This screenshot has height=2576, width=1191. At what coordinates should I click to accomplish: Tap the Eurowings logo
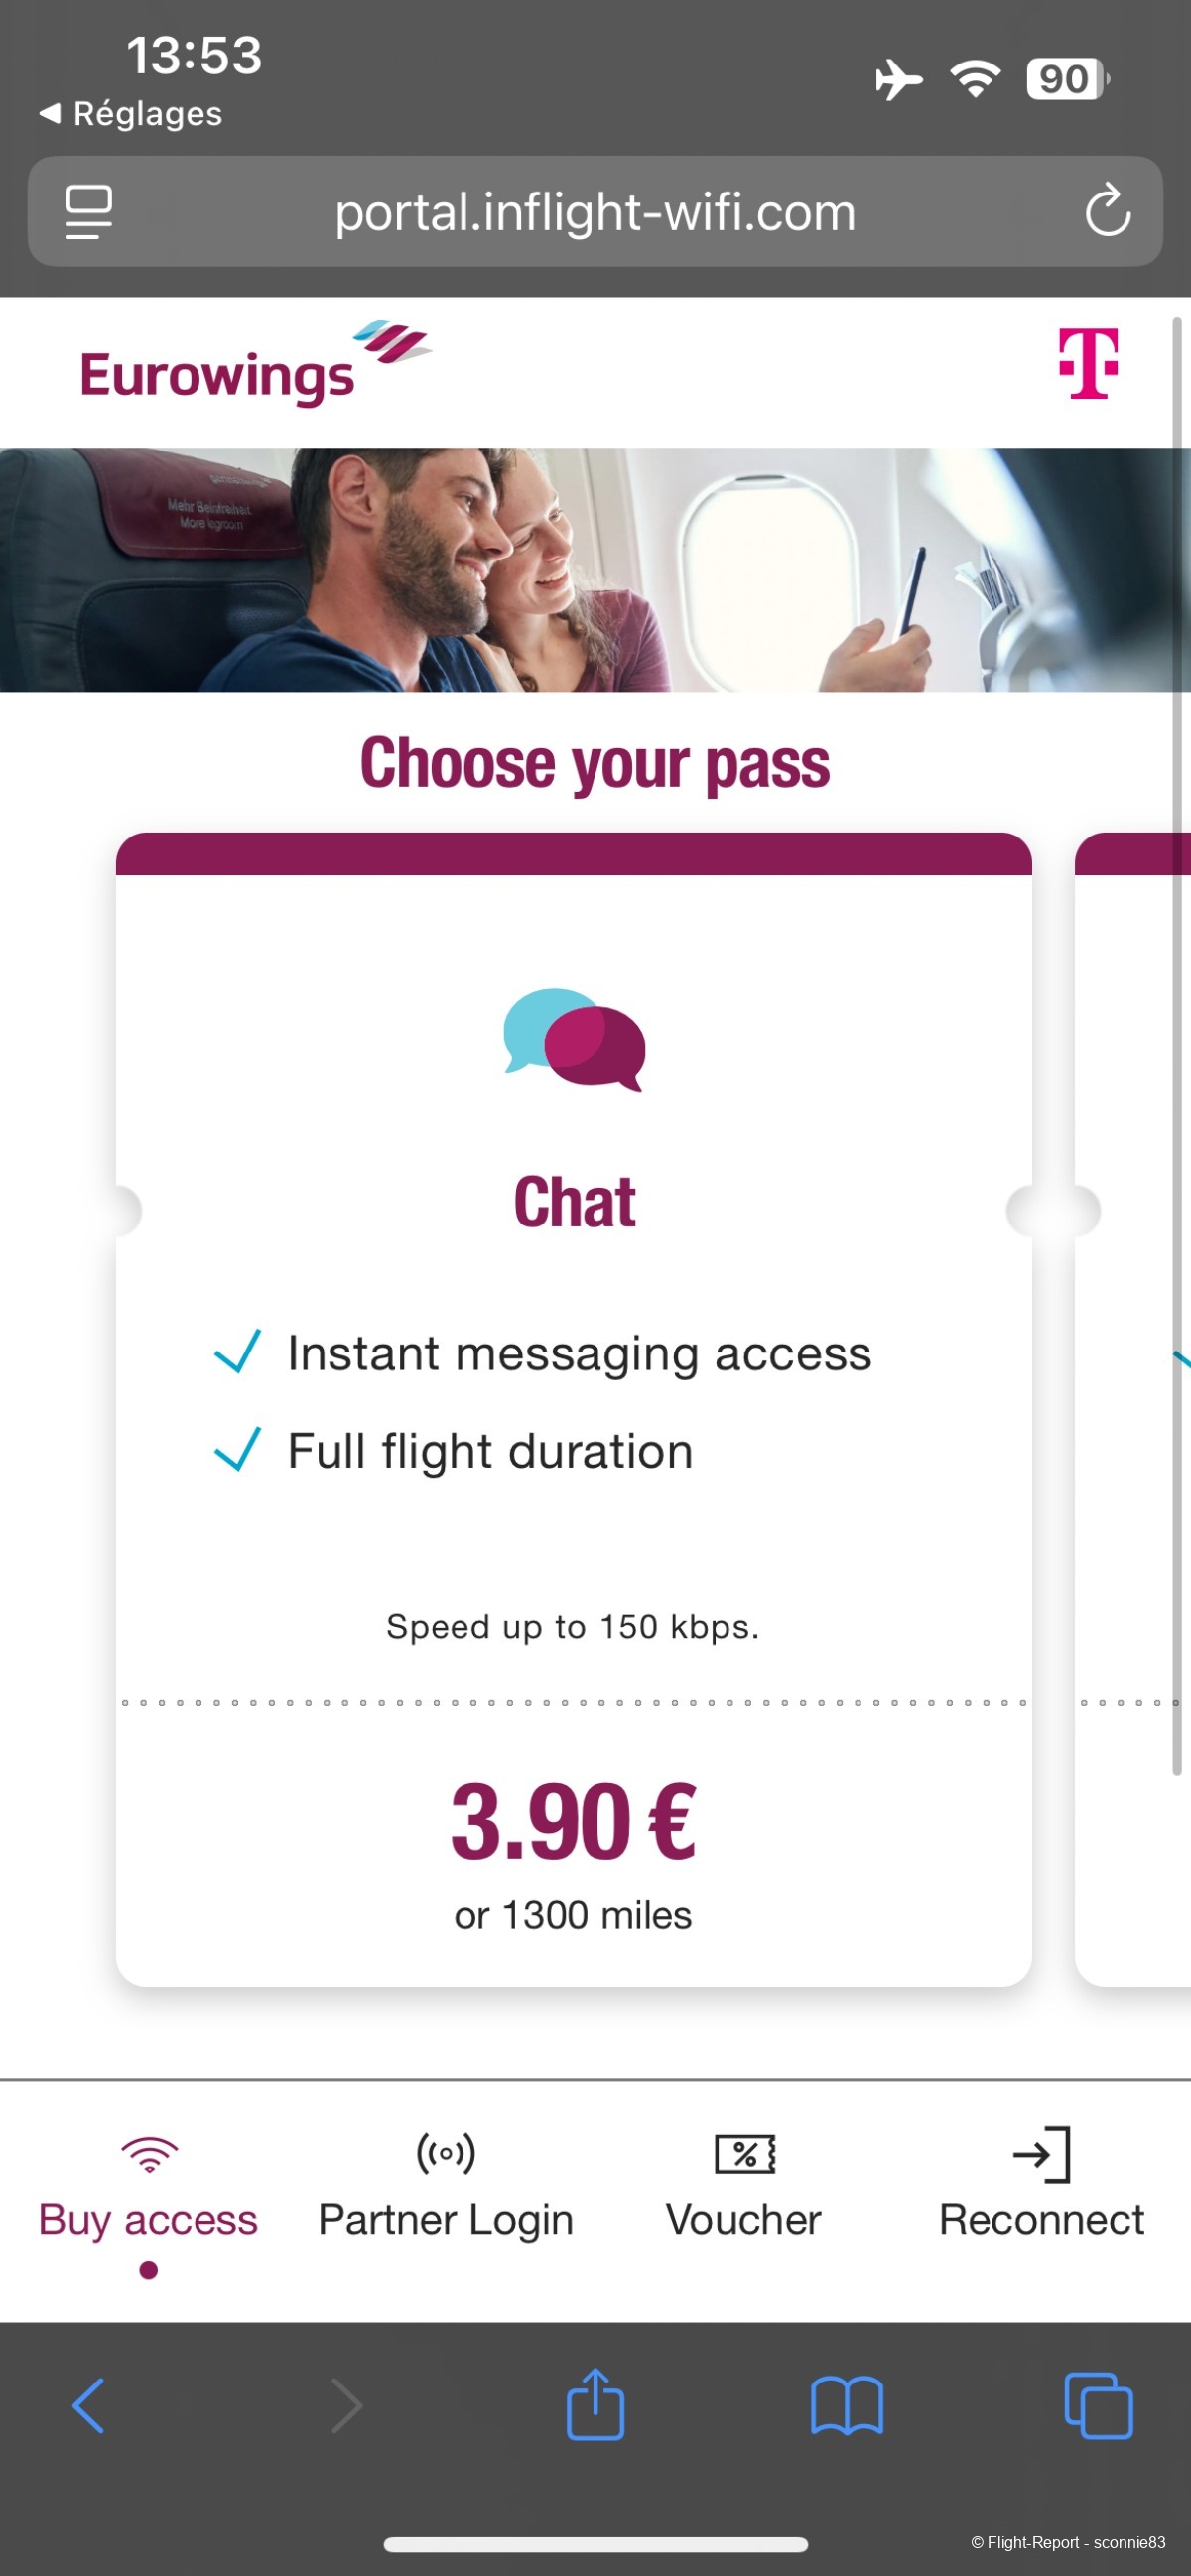click(x=255, y=364)
